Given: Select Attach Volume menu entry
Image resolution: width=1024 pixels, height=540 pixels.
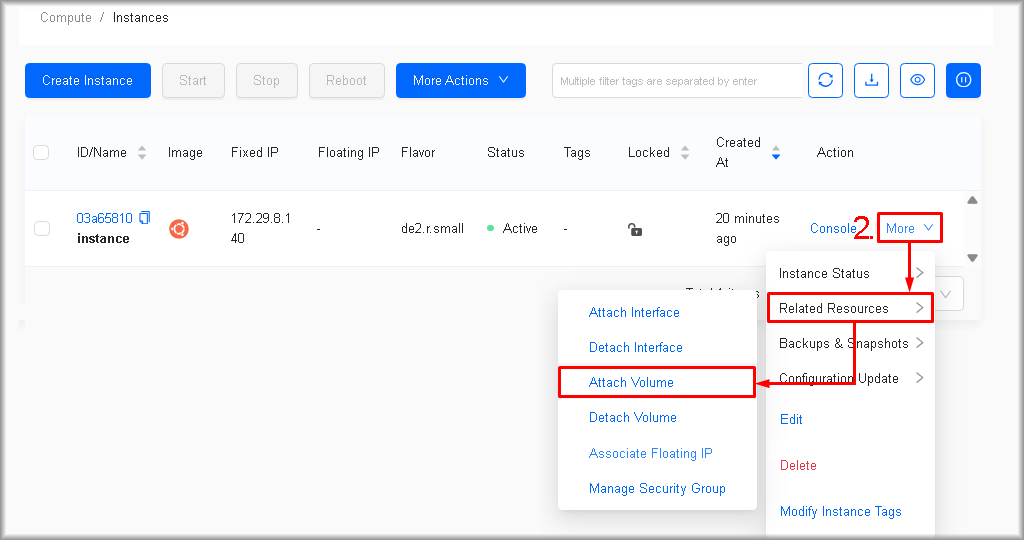Looking at the screenshot, I should [631, 382].
